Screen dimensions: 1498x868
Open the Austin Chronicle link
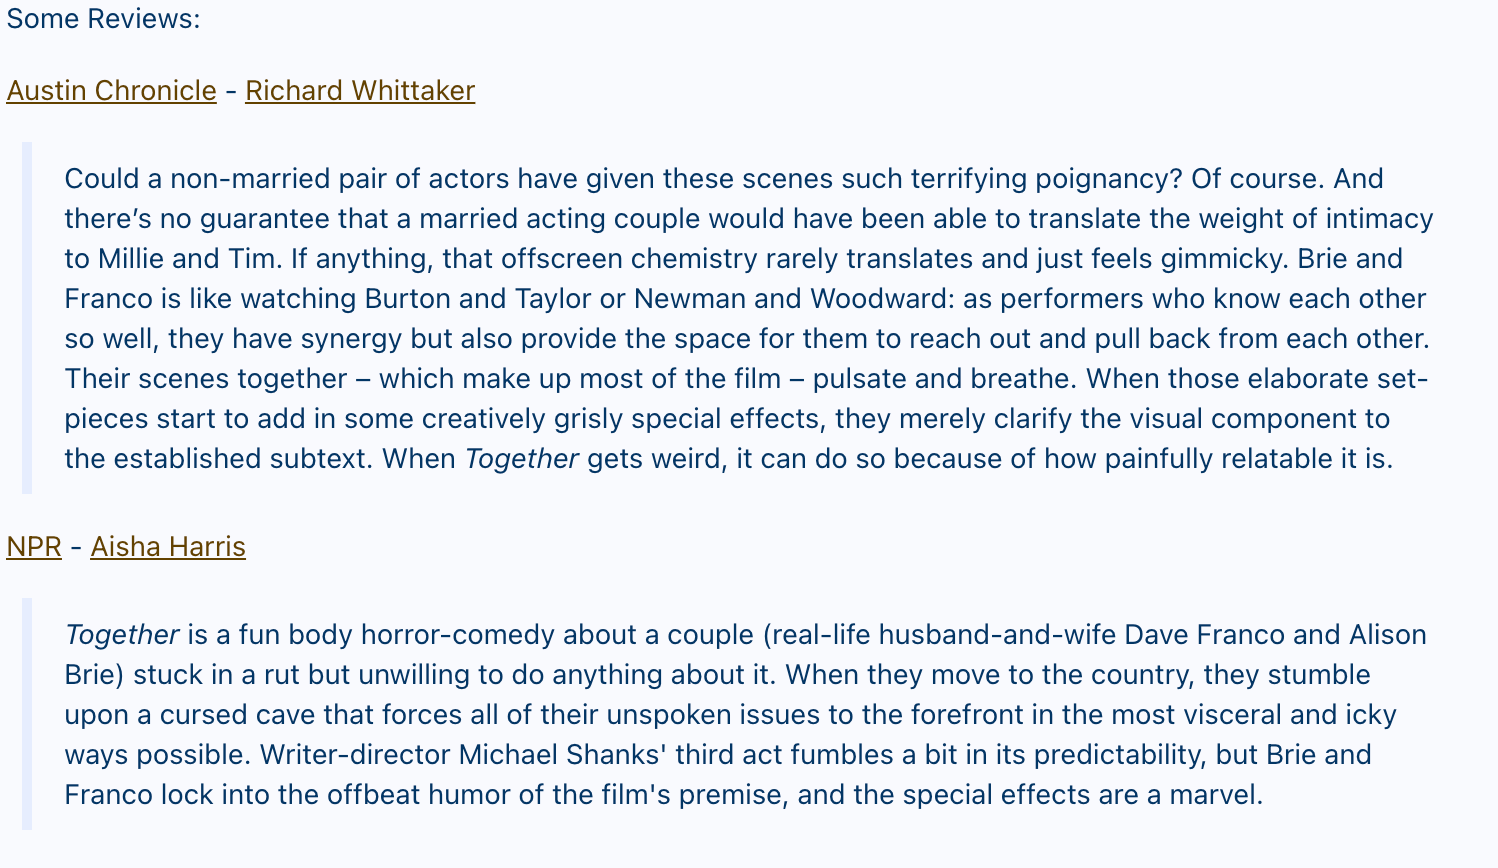[111, 90]
